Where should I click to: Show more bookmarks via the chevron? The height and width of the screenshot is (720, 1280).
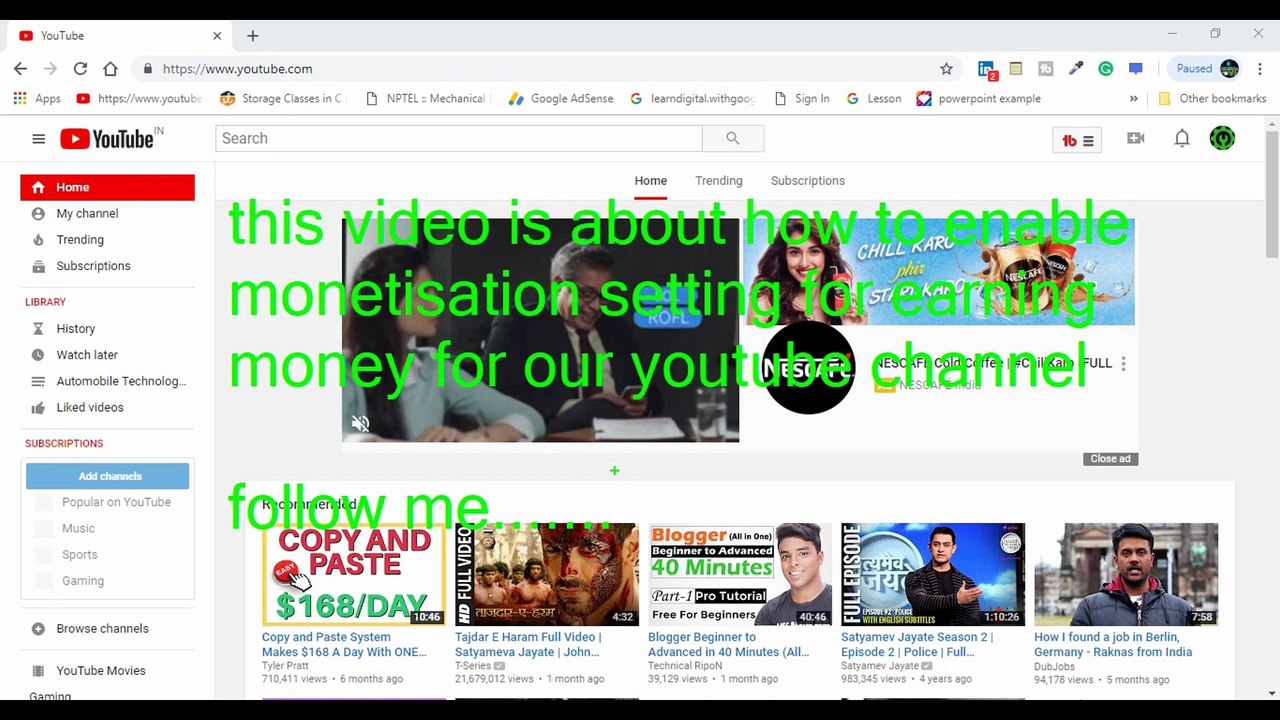[1133, 99]
